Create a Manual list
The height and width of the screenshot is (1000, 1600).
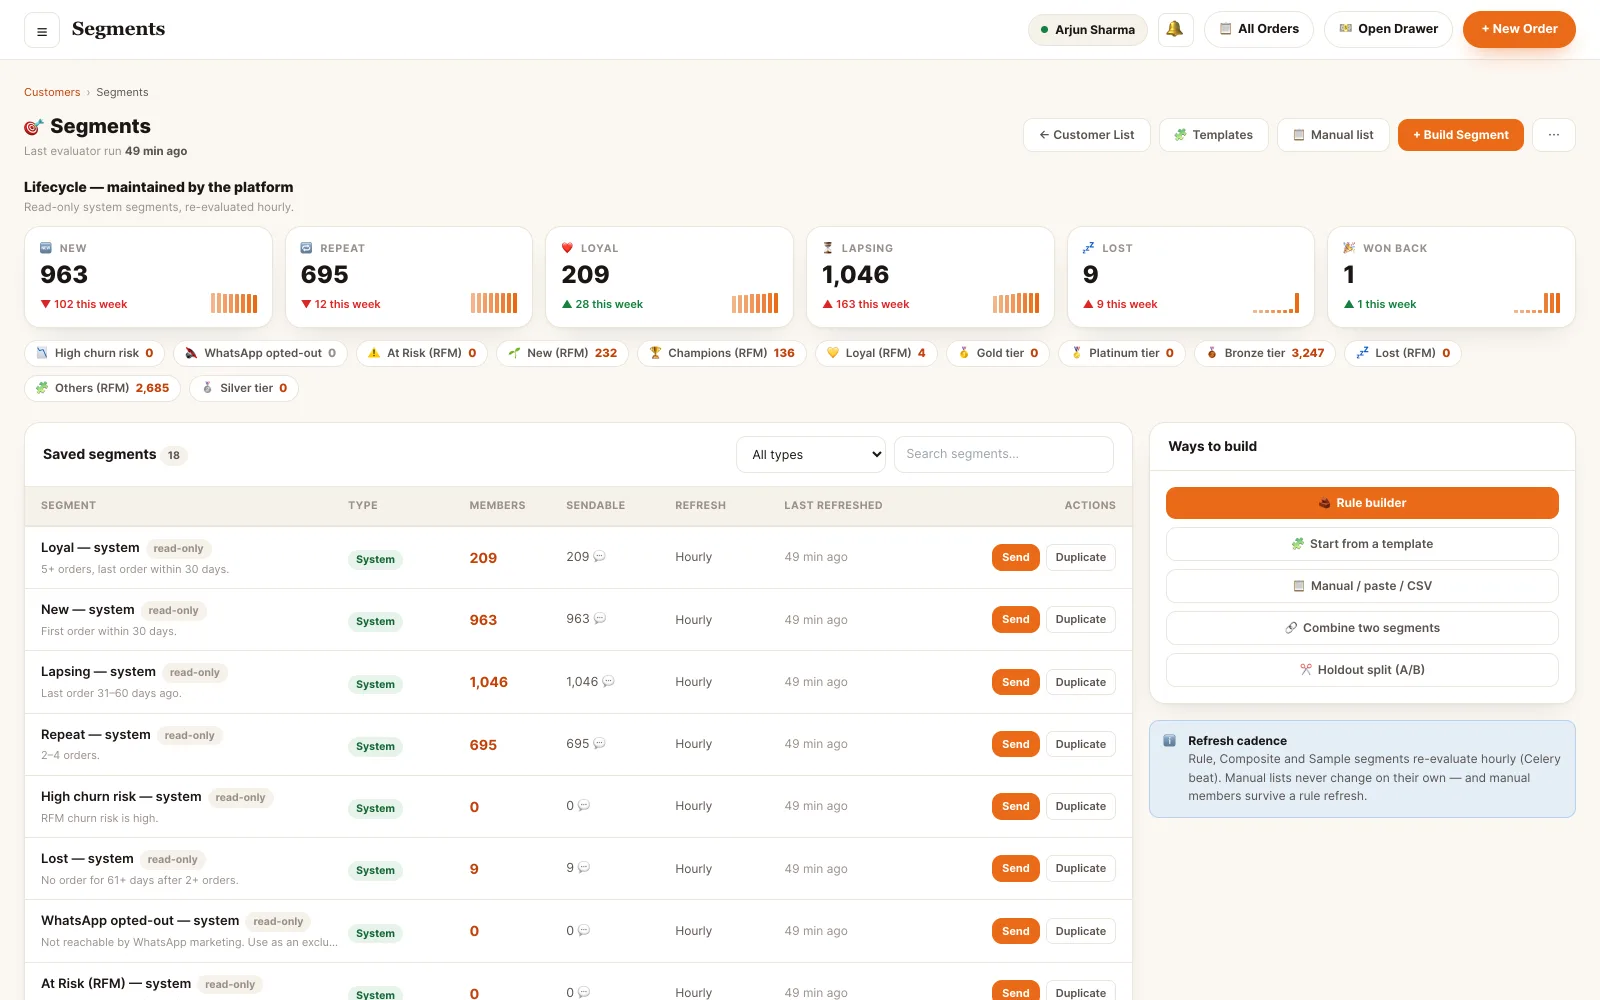click(x=1333, y=135)
